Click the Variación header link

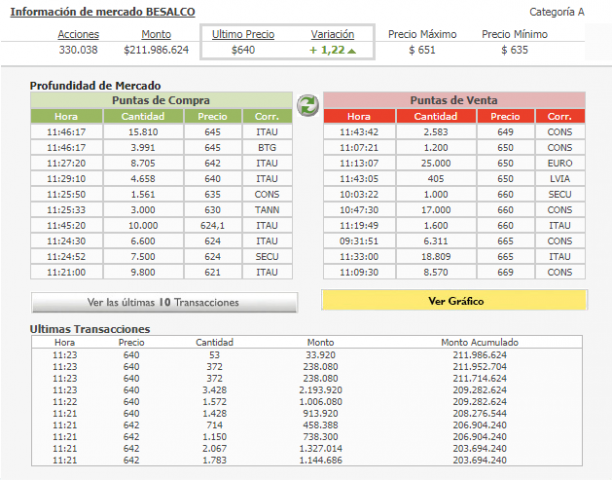click(x=333, y=34)
